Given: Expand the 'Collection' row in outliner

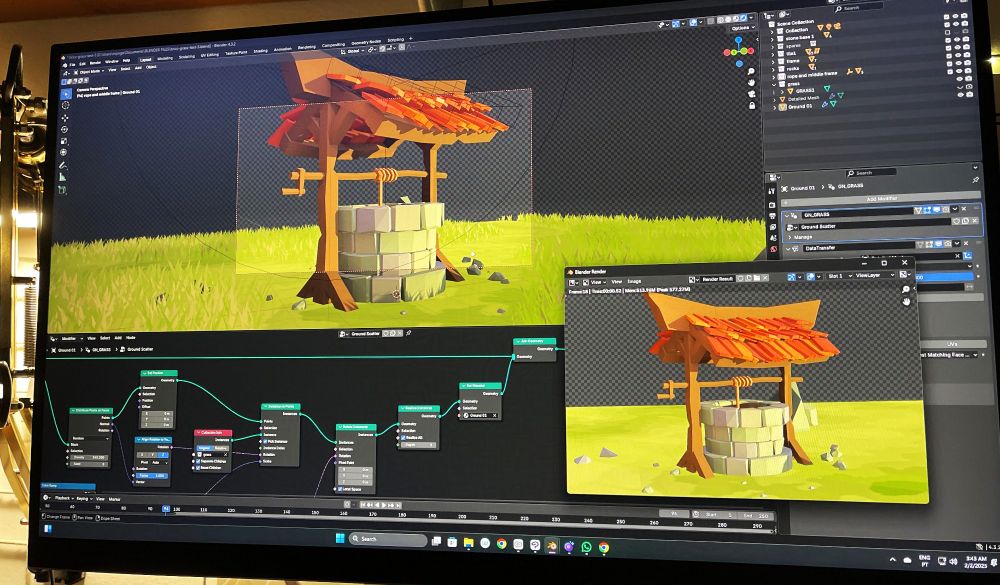Looking at the screenshot, I should coord(773,30).
